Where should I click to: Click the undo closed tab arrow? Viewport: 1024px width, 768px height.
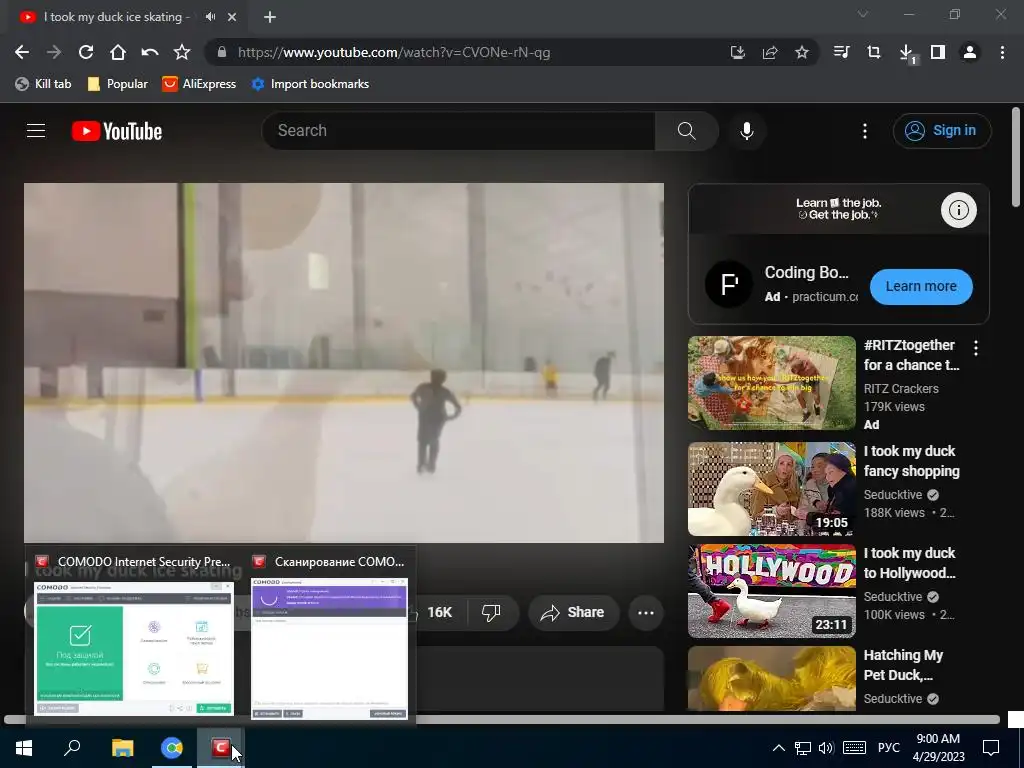point(150,52)
